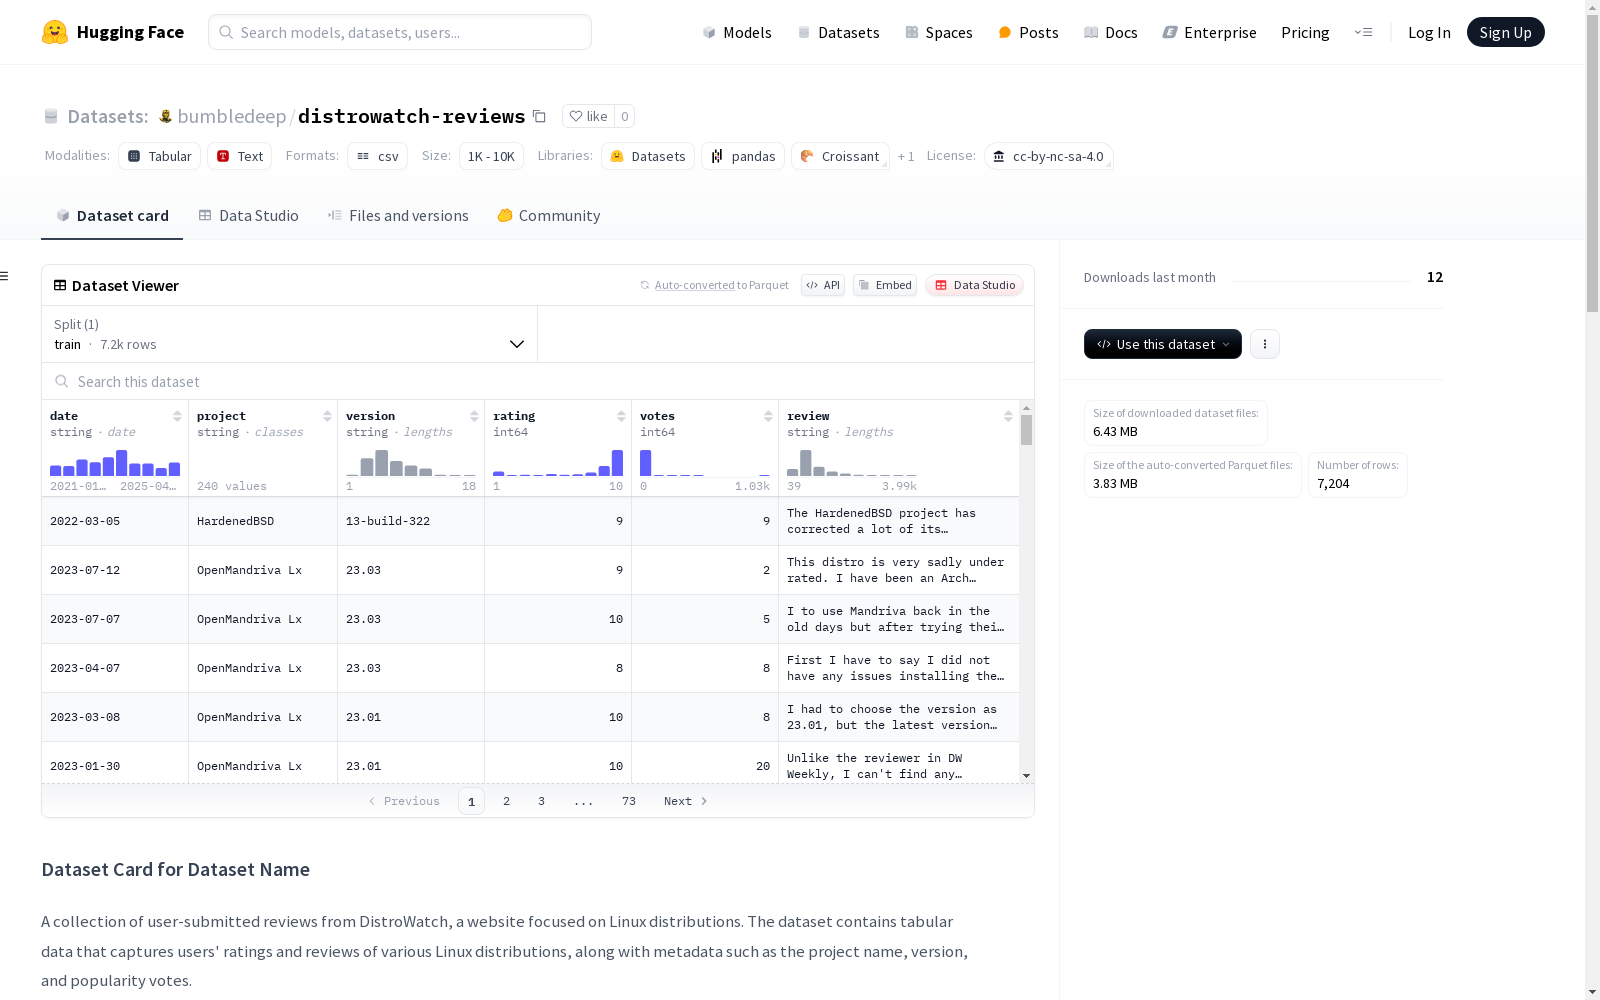The image size is (1600, 1000).
Task: Expand the Use this dataset dropdown
Action: click(1163, 344)
